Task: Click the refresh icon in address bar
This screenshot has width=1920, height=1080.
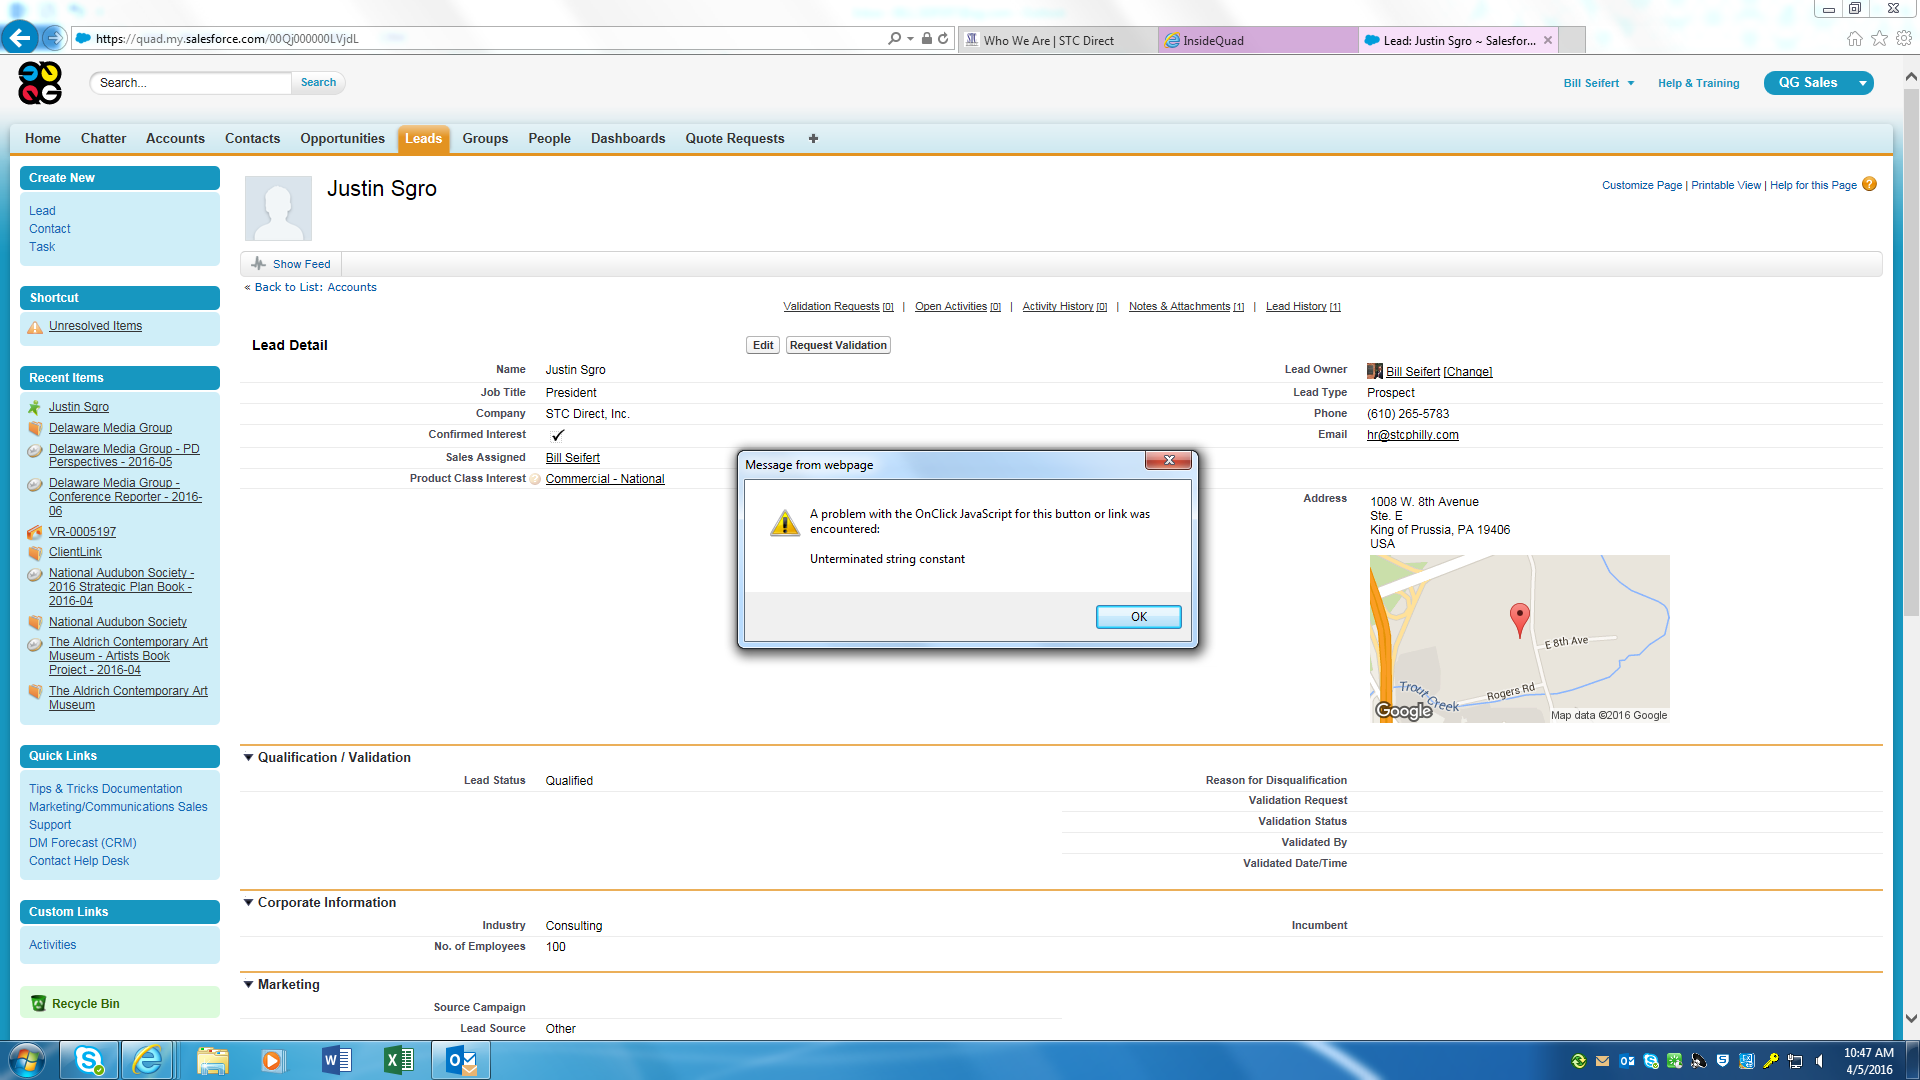Action: pos(943,39)
